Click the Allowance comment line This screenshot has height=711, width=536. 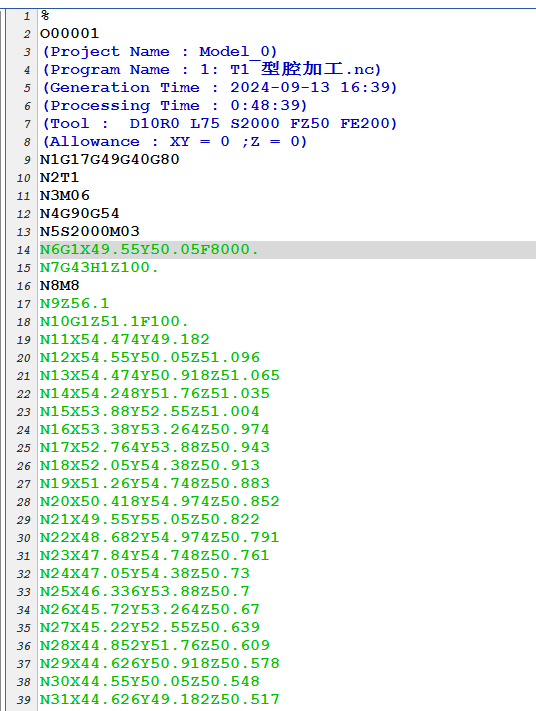click(174, 141)
